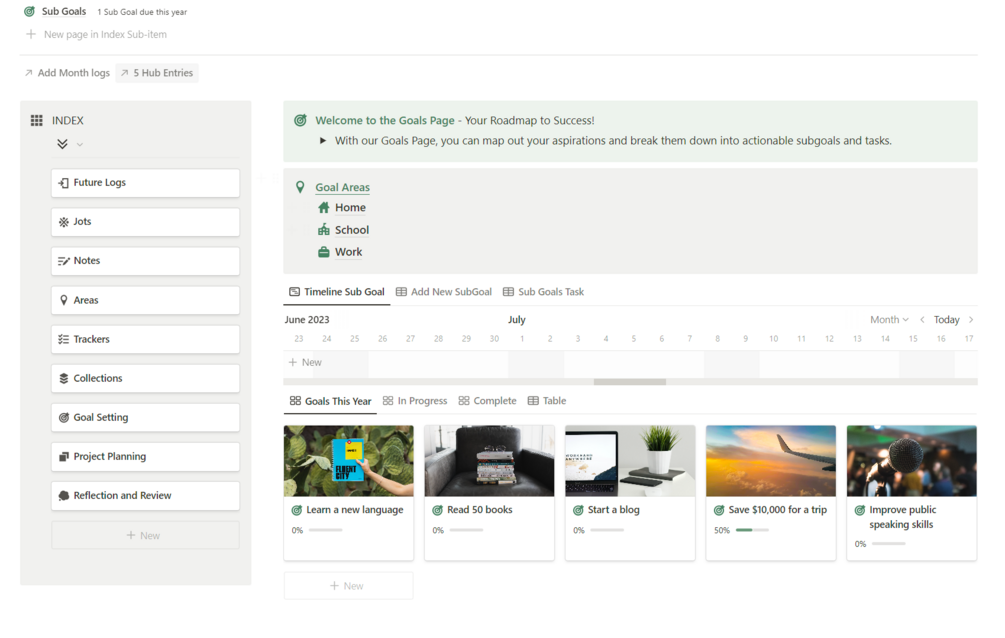Click '1 Sub Goal due this year' text
This screenshot has width=1005, height=638.
142,12
